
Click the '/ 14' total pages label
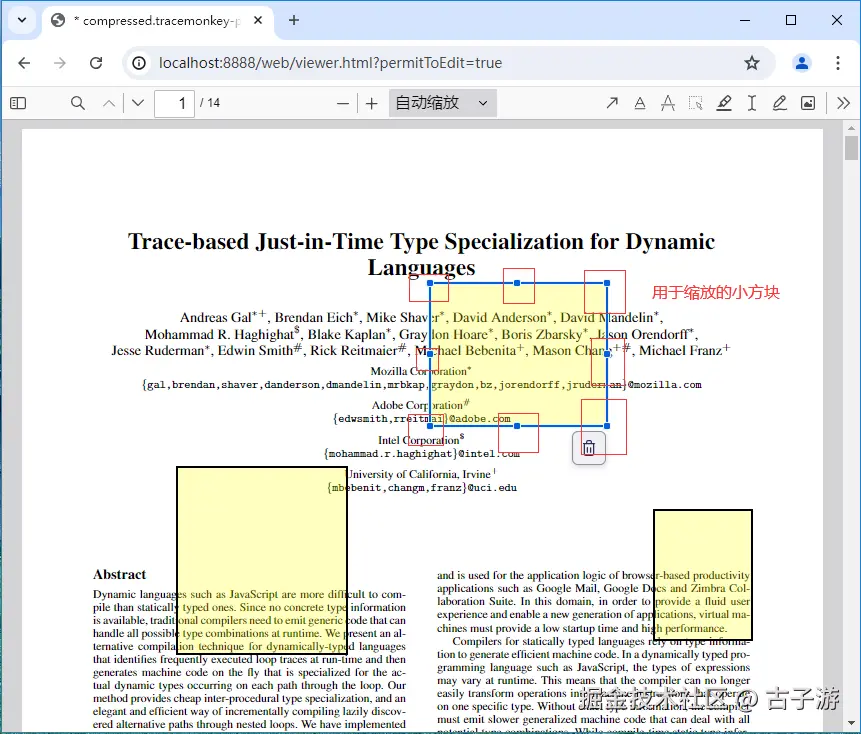tap(210, 103)
